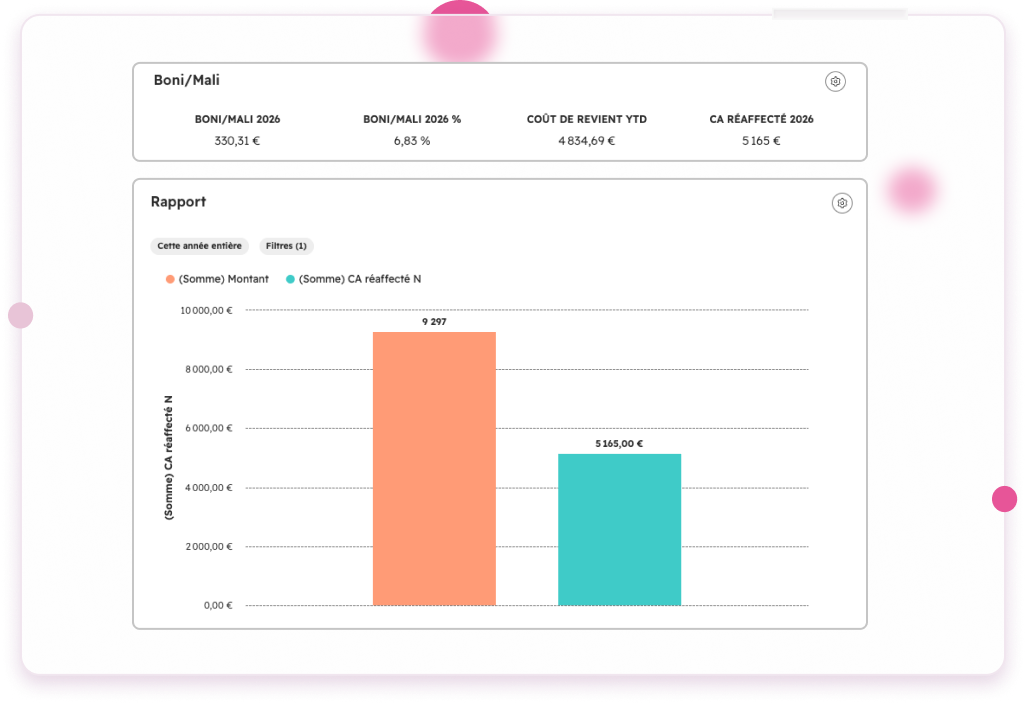Click the 'COÛT DE REVIENT YTD' heading
The image size is (1026, 704).
pos(587,119)
